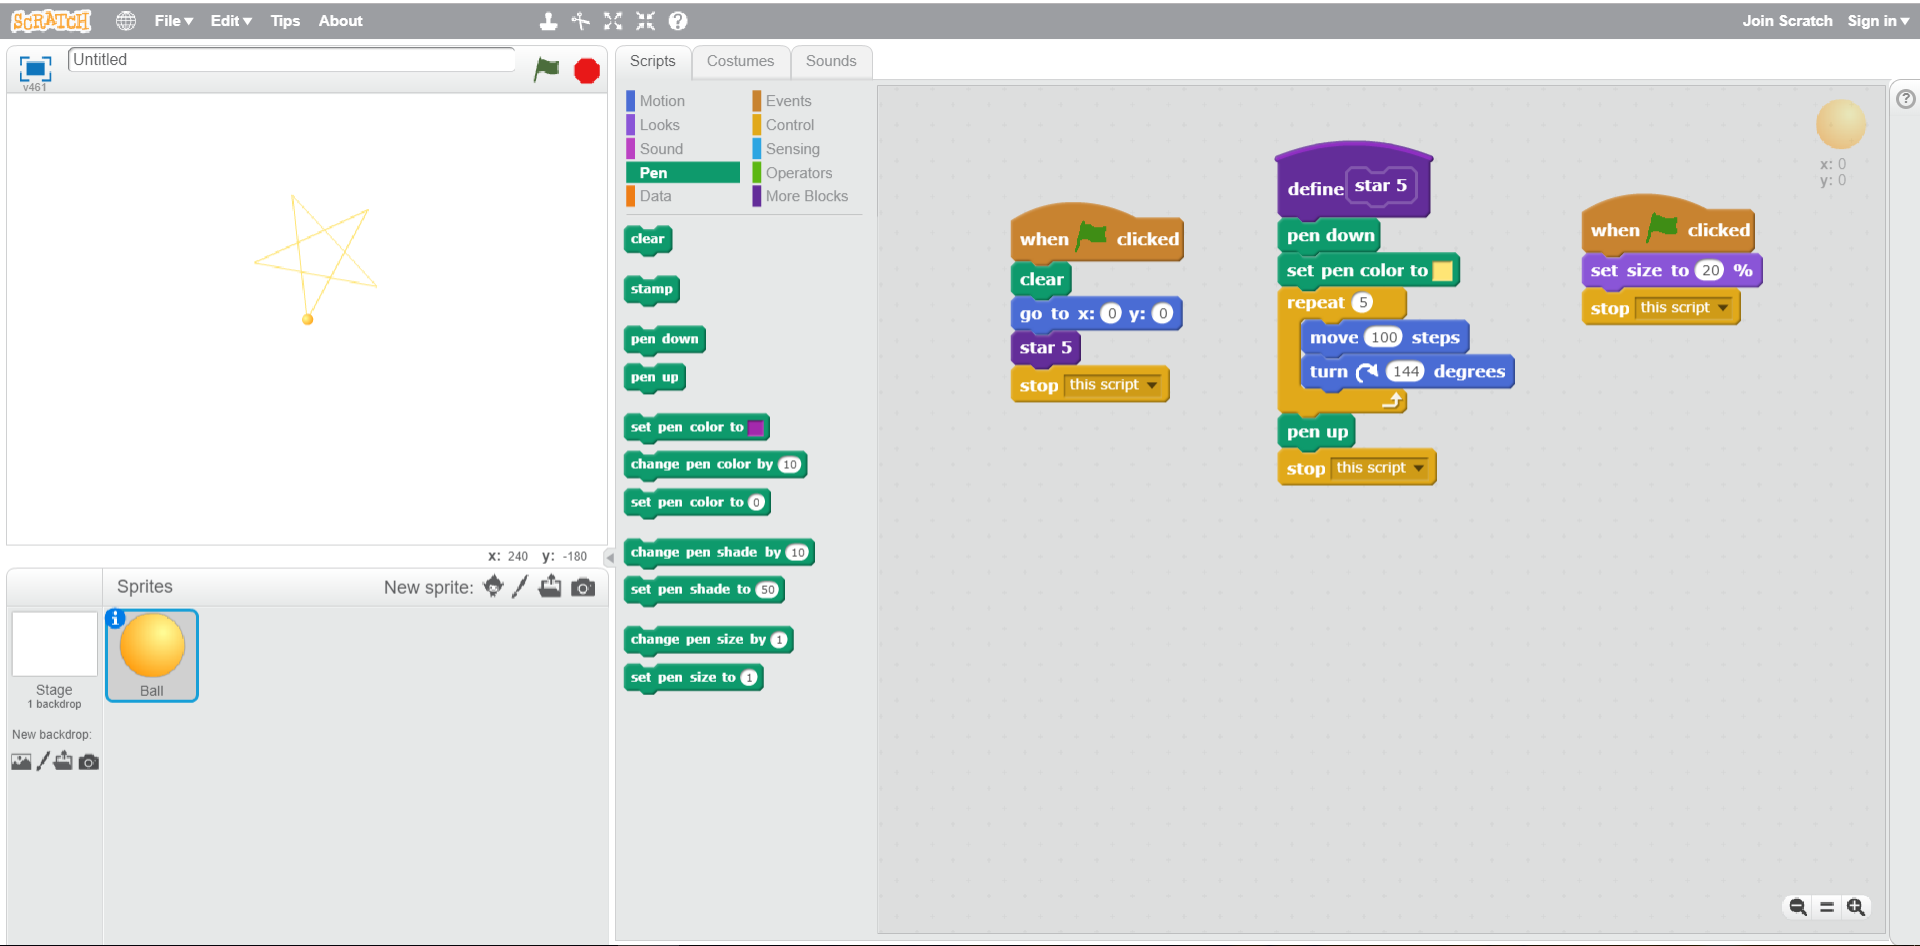Viewport: 1920px width, 946px height.
Task: Switch to the Costumes tab
Action: point(740,61)
